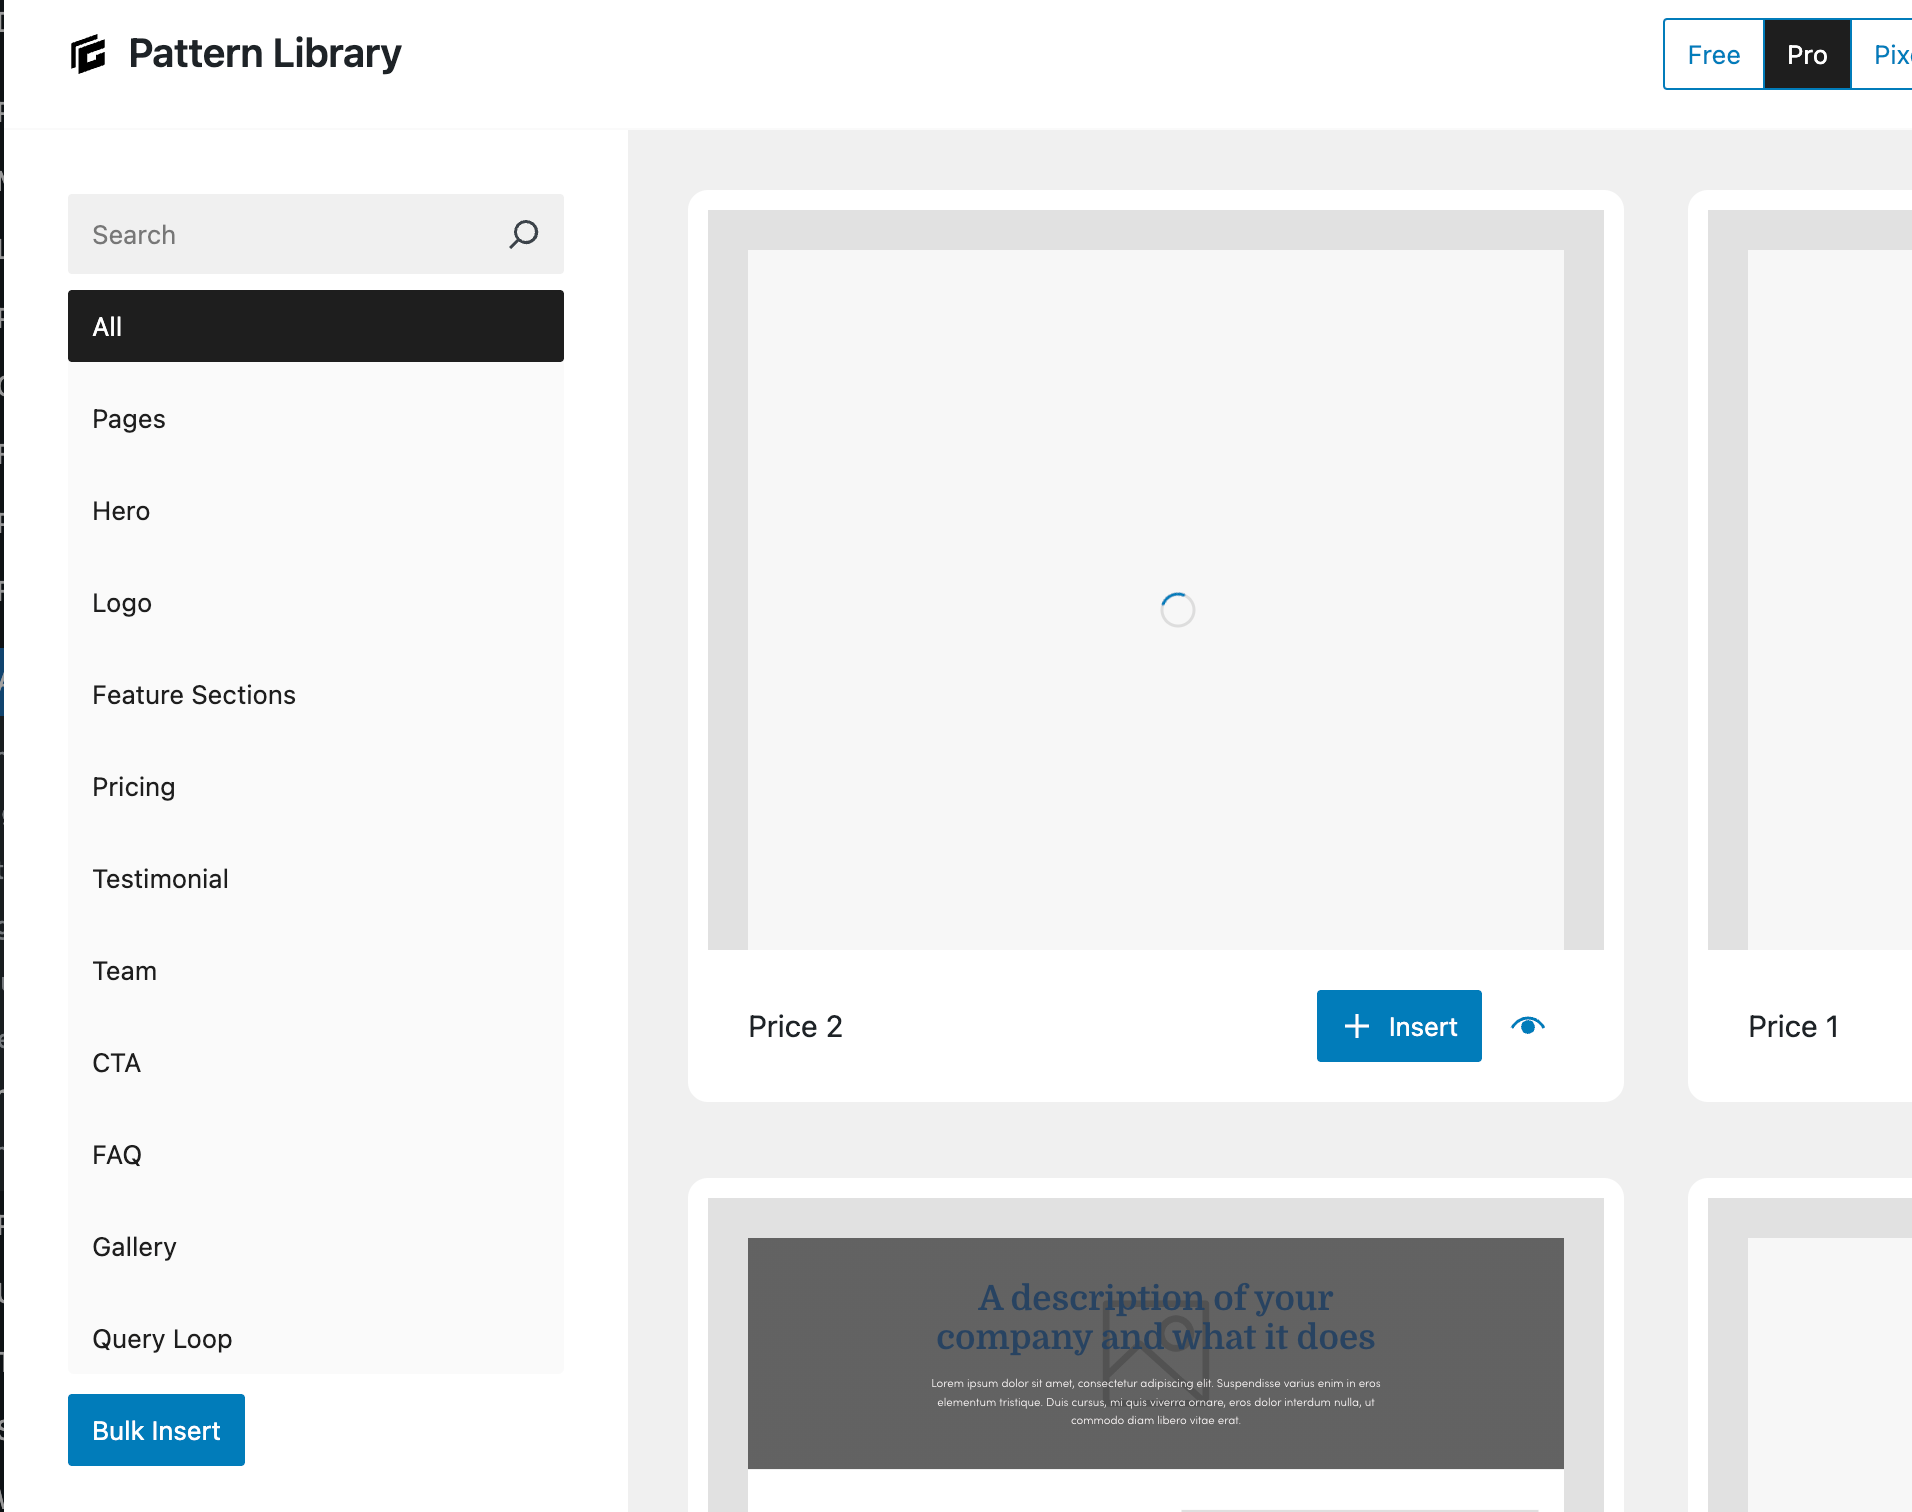
Task: Click the search magnifier icon
Action: pyautogui.click(x=523, y=234)
